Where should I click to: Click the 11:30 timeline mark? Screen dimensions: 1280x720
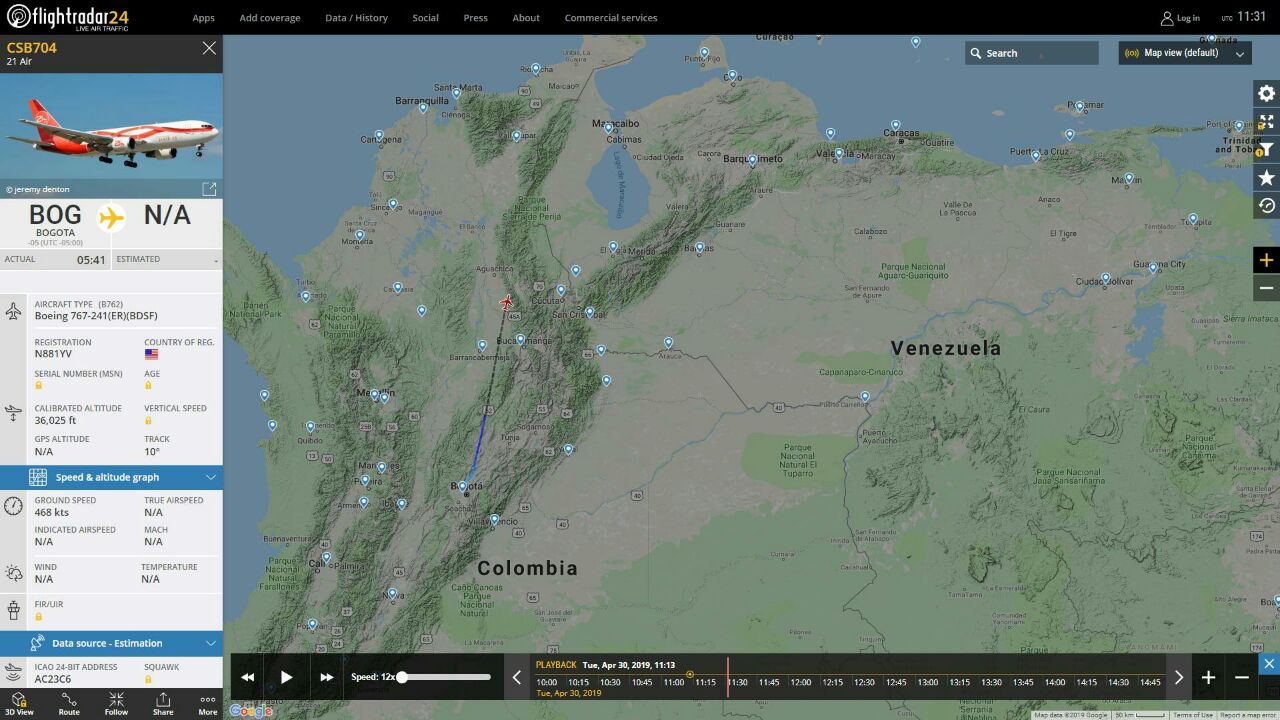point(738,682)
